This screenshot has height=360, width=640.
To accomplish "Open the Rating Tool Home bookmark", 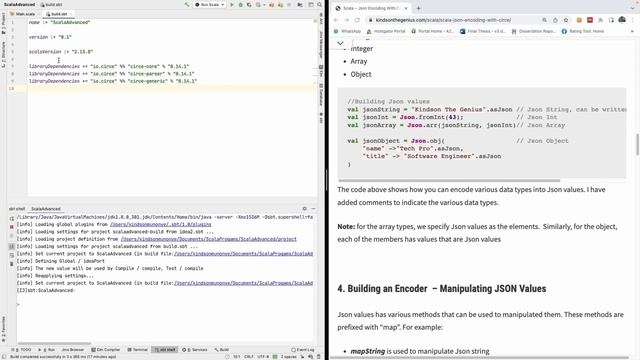I will pyautogui.click(x=583, y=31).
